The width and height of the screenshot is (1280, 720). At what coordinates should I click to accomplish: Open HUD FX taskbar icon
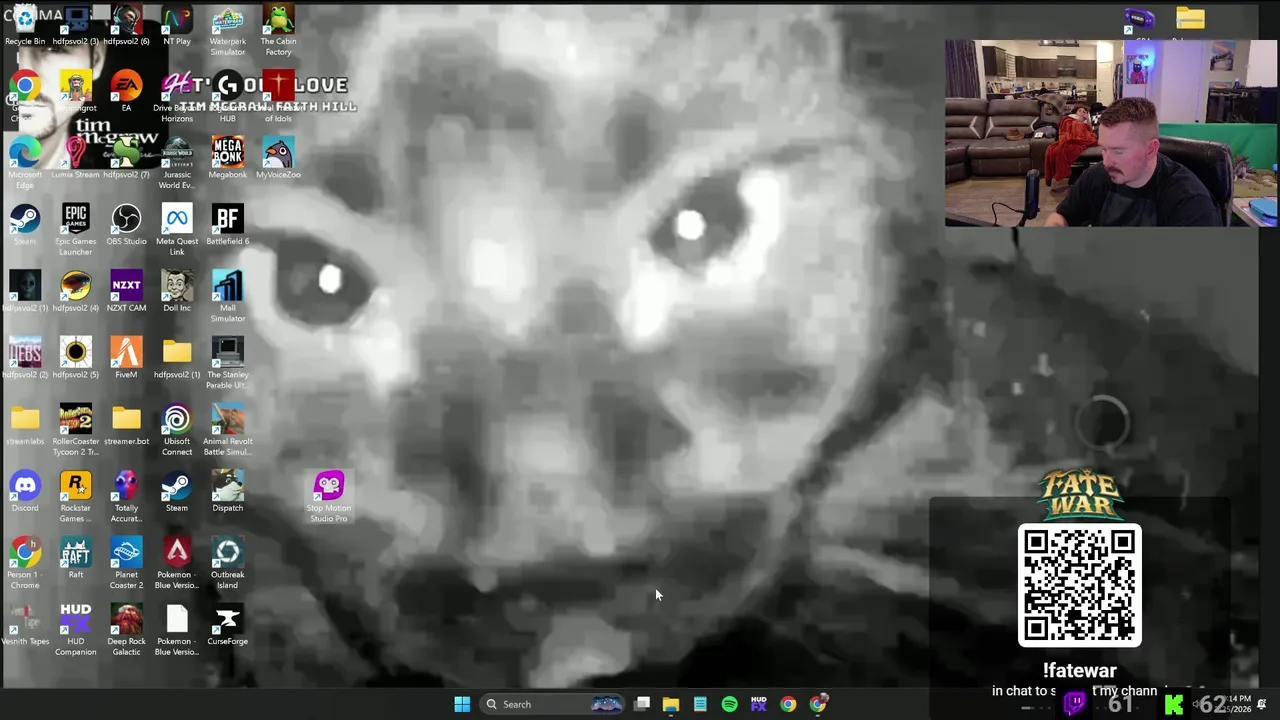tap(759, 704)
